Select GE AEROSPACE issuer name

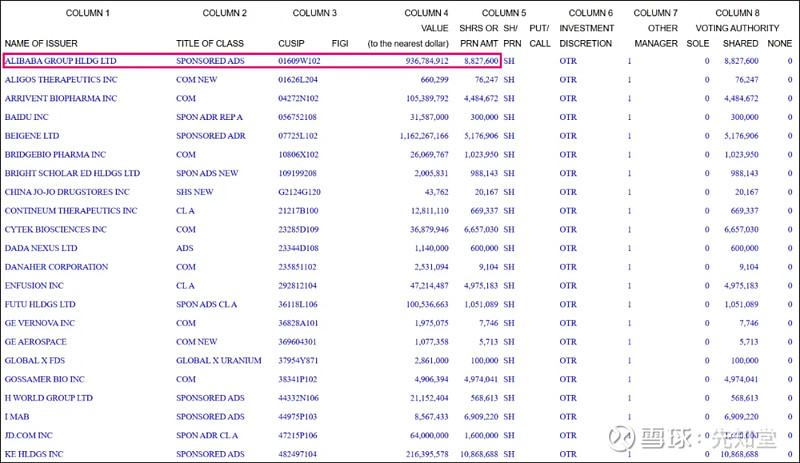coord(36,342)
